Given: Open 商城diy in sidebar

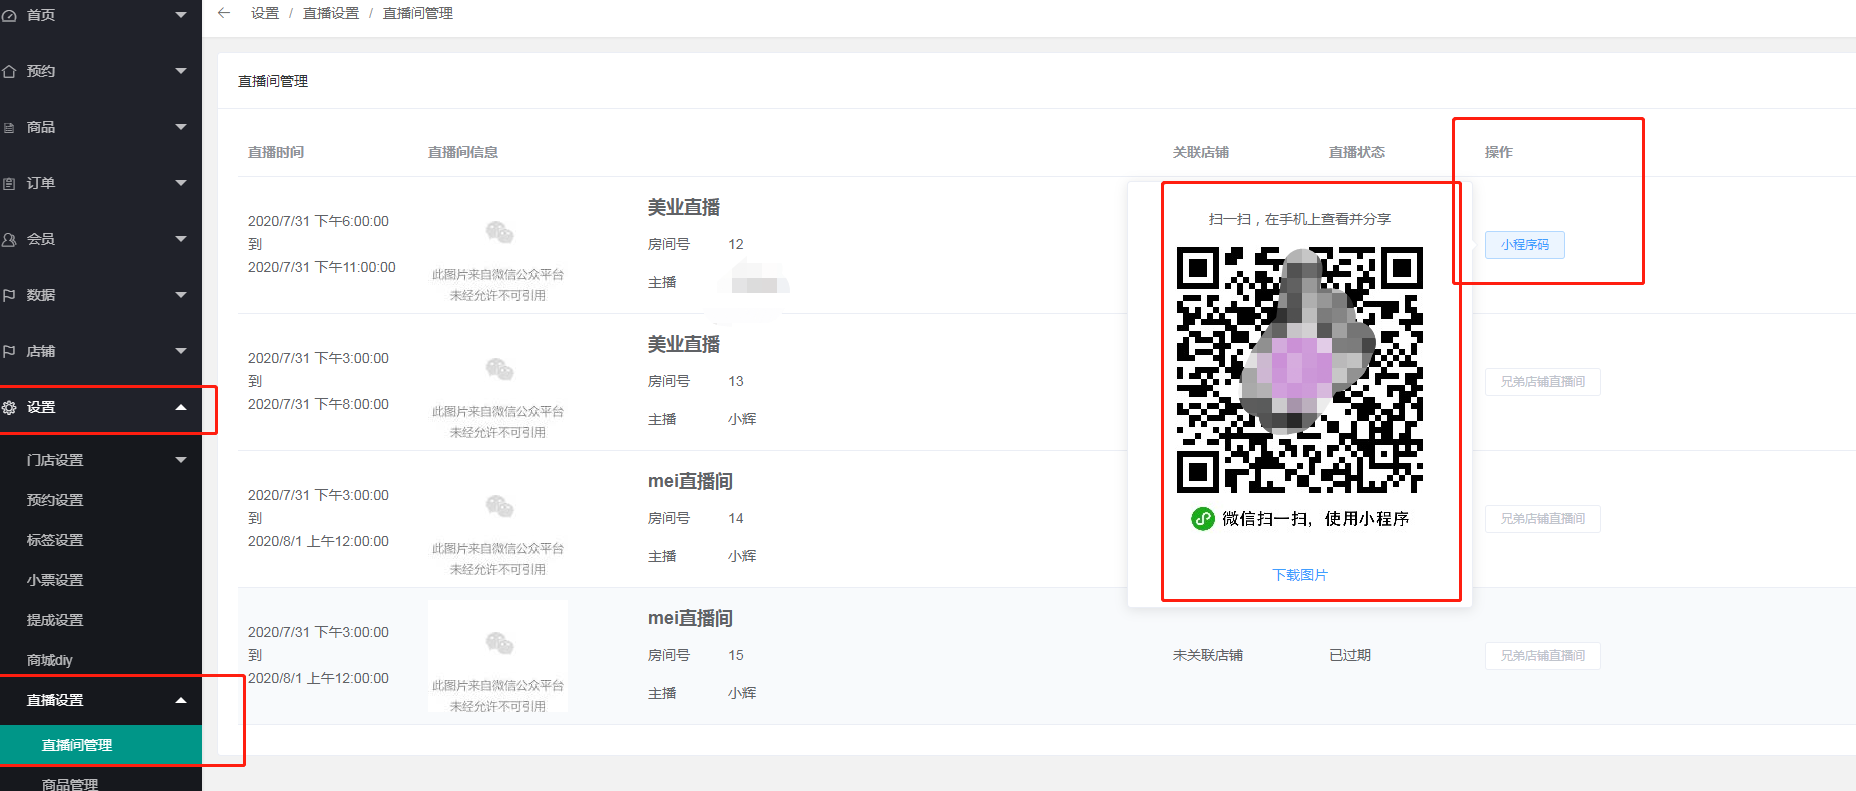Looking at the screenshot, I should (49, 660).
